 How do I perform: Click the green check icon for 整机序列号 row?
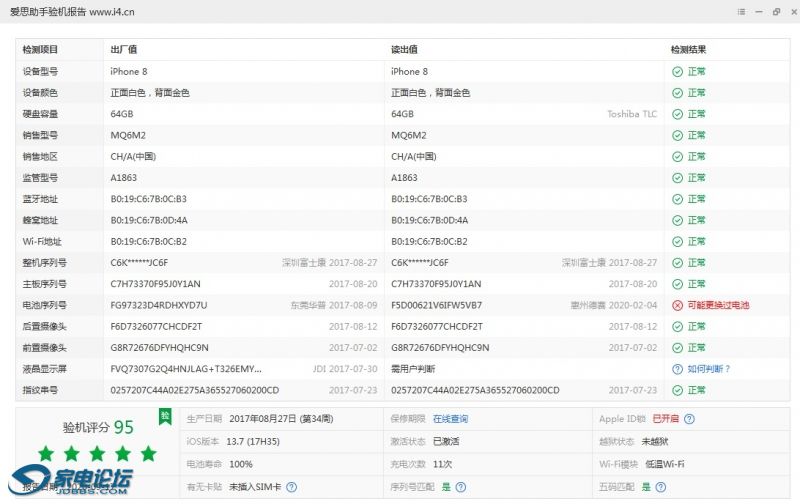(677, 263)
